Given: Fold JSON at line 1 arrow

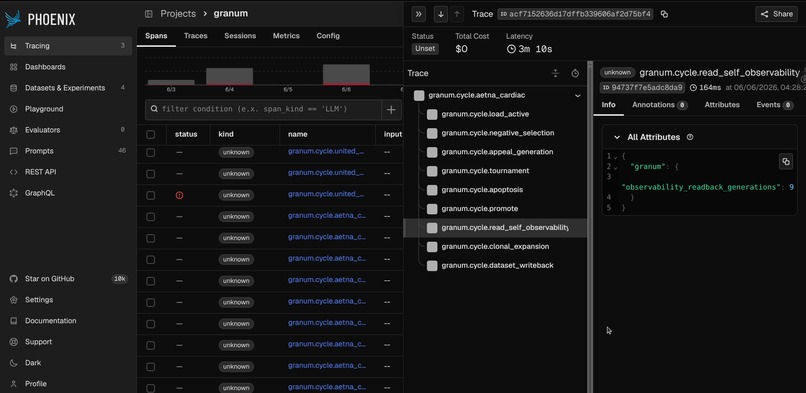Looking at the screenshot, I should [616, 156].
